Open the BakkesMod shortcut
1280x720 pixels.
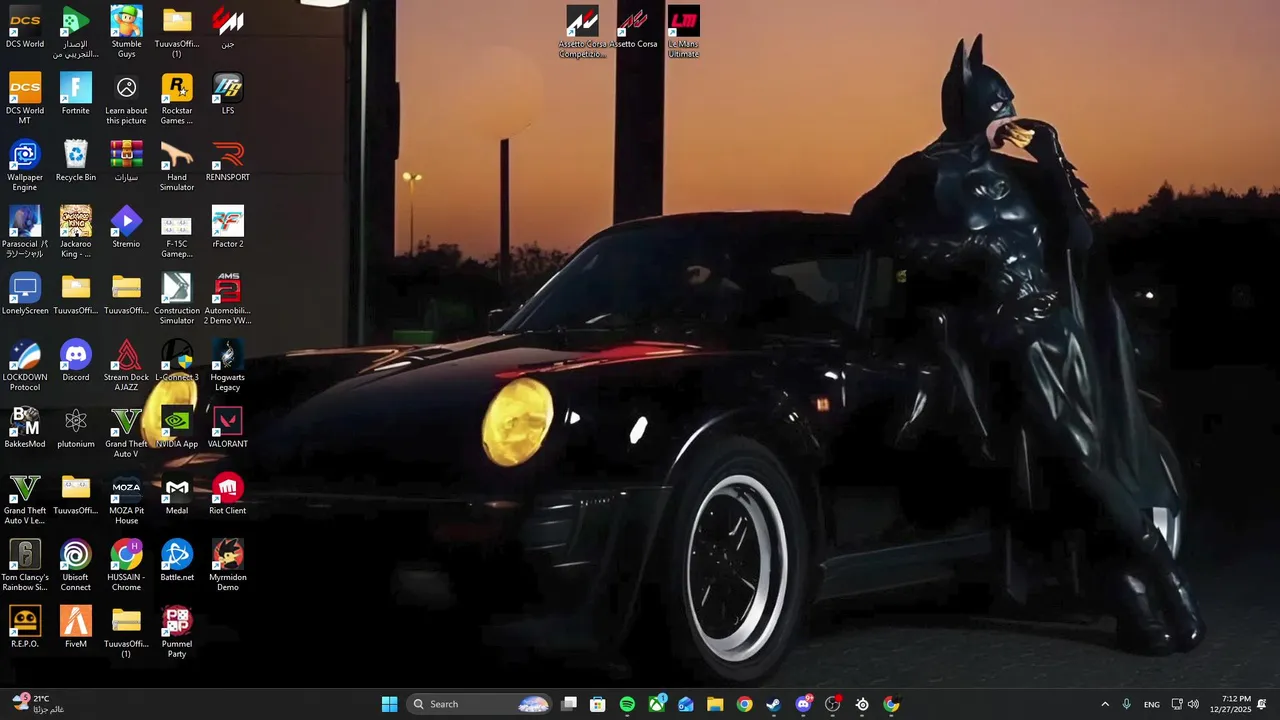[25, 427]
